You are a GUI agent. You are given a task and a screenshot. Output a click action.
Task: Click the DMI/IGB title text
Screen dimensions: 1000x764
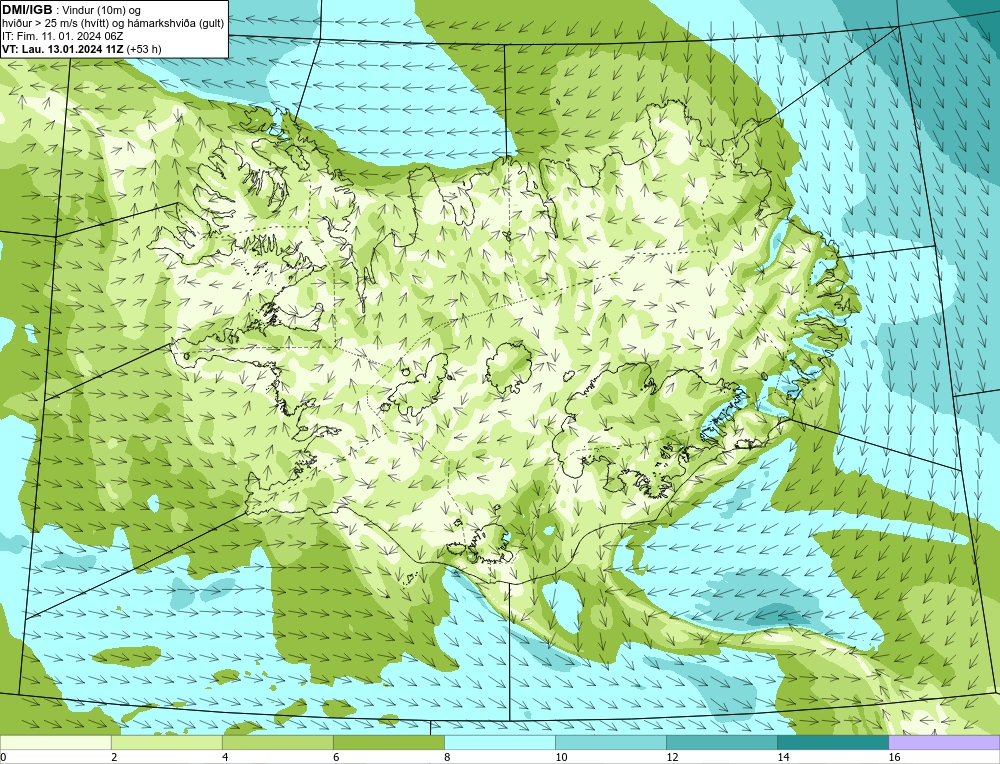[x=27, y=10]
